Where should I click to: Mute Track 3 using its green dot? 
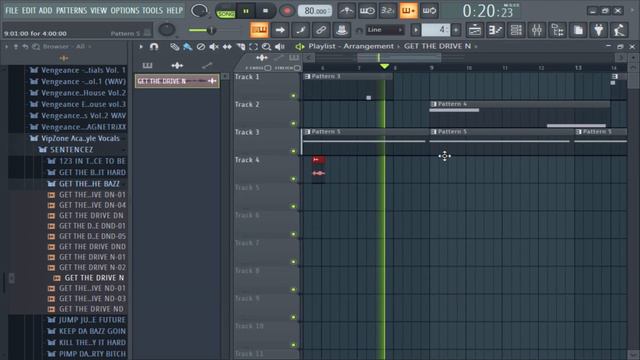293,151
